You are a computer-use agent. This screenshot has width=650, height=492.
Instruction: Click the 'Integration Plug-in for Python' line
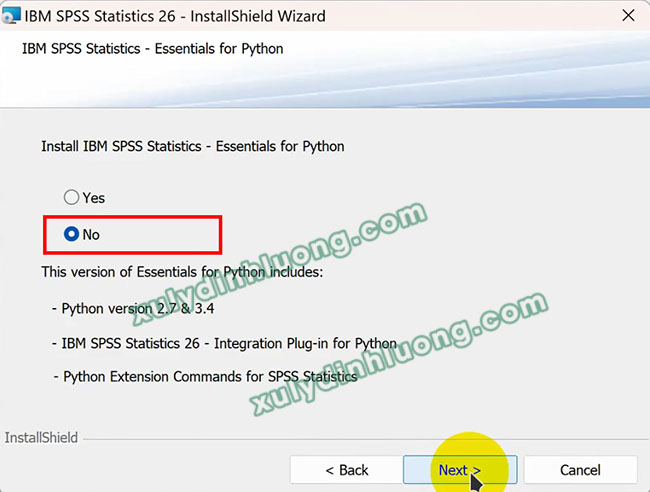(x=224, y=343)
